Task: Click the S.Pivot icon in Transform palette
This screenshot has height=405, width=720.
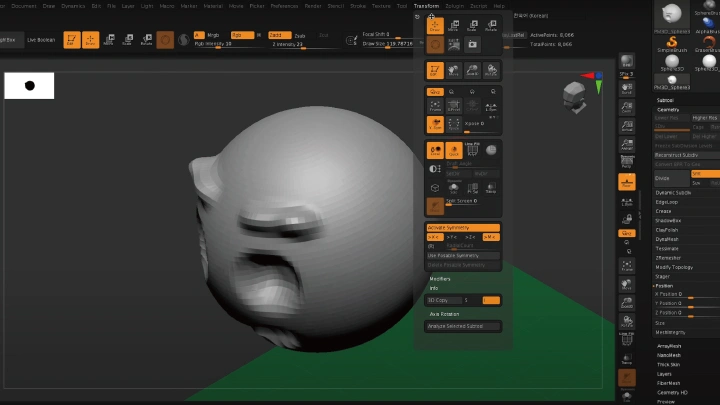Action: (x=454, y=106)
